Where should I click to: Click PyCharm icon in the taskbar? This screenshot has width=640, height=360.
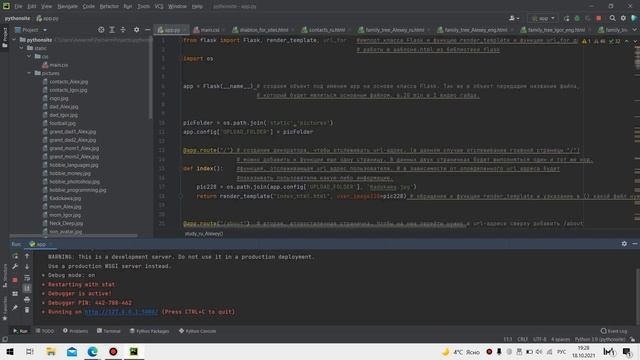(x=133, y=351)
